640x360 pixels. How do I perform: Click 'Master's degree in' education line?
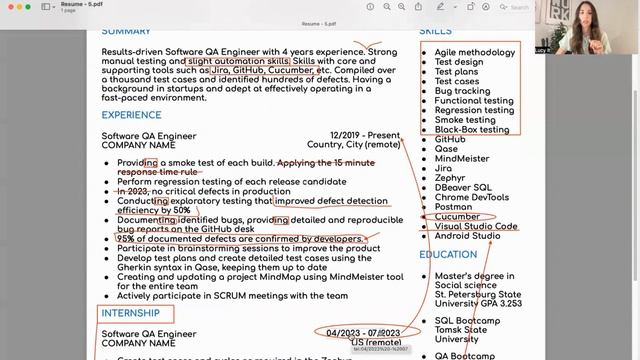coord(474,276)
